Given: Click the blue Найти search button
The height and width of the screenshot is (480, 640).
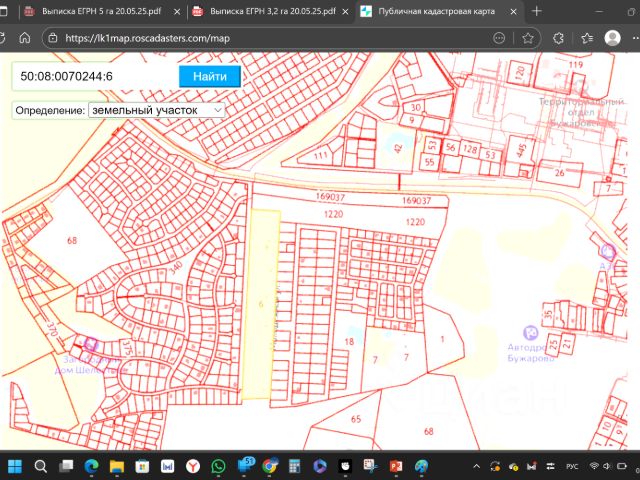Looking at the screenshot, I should [x=210, y=76].
